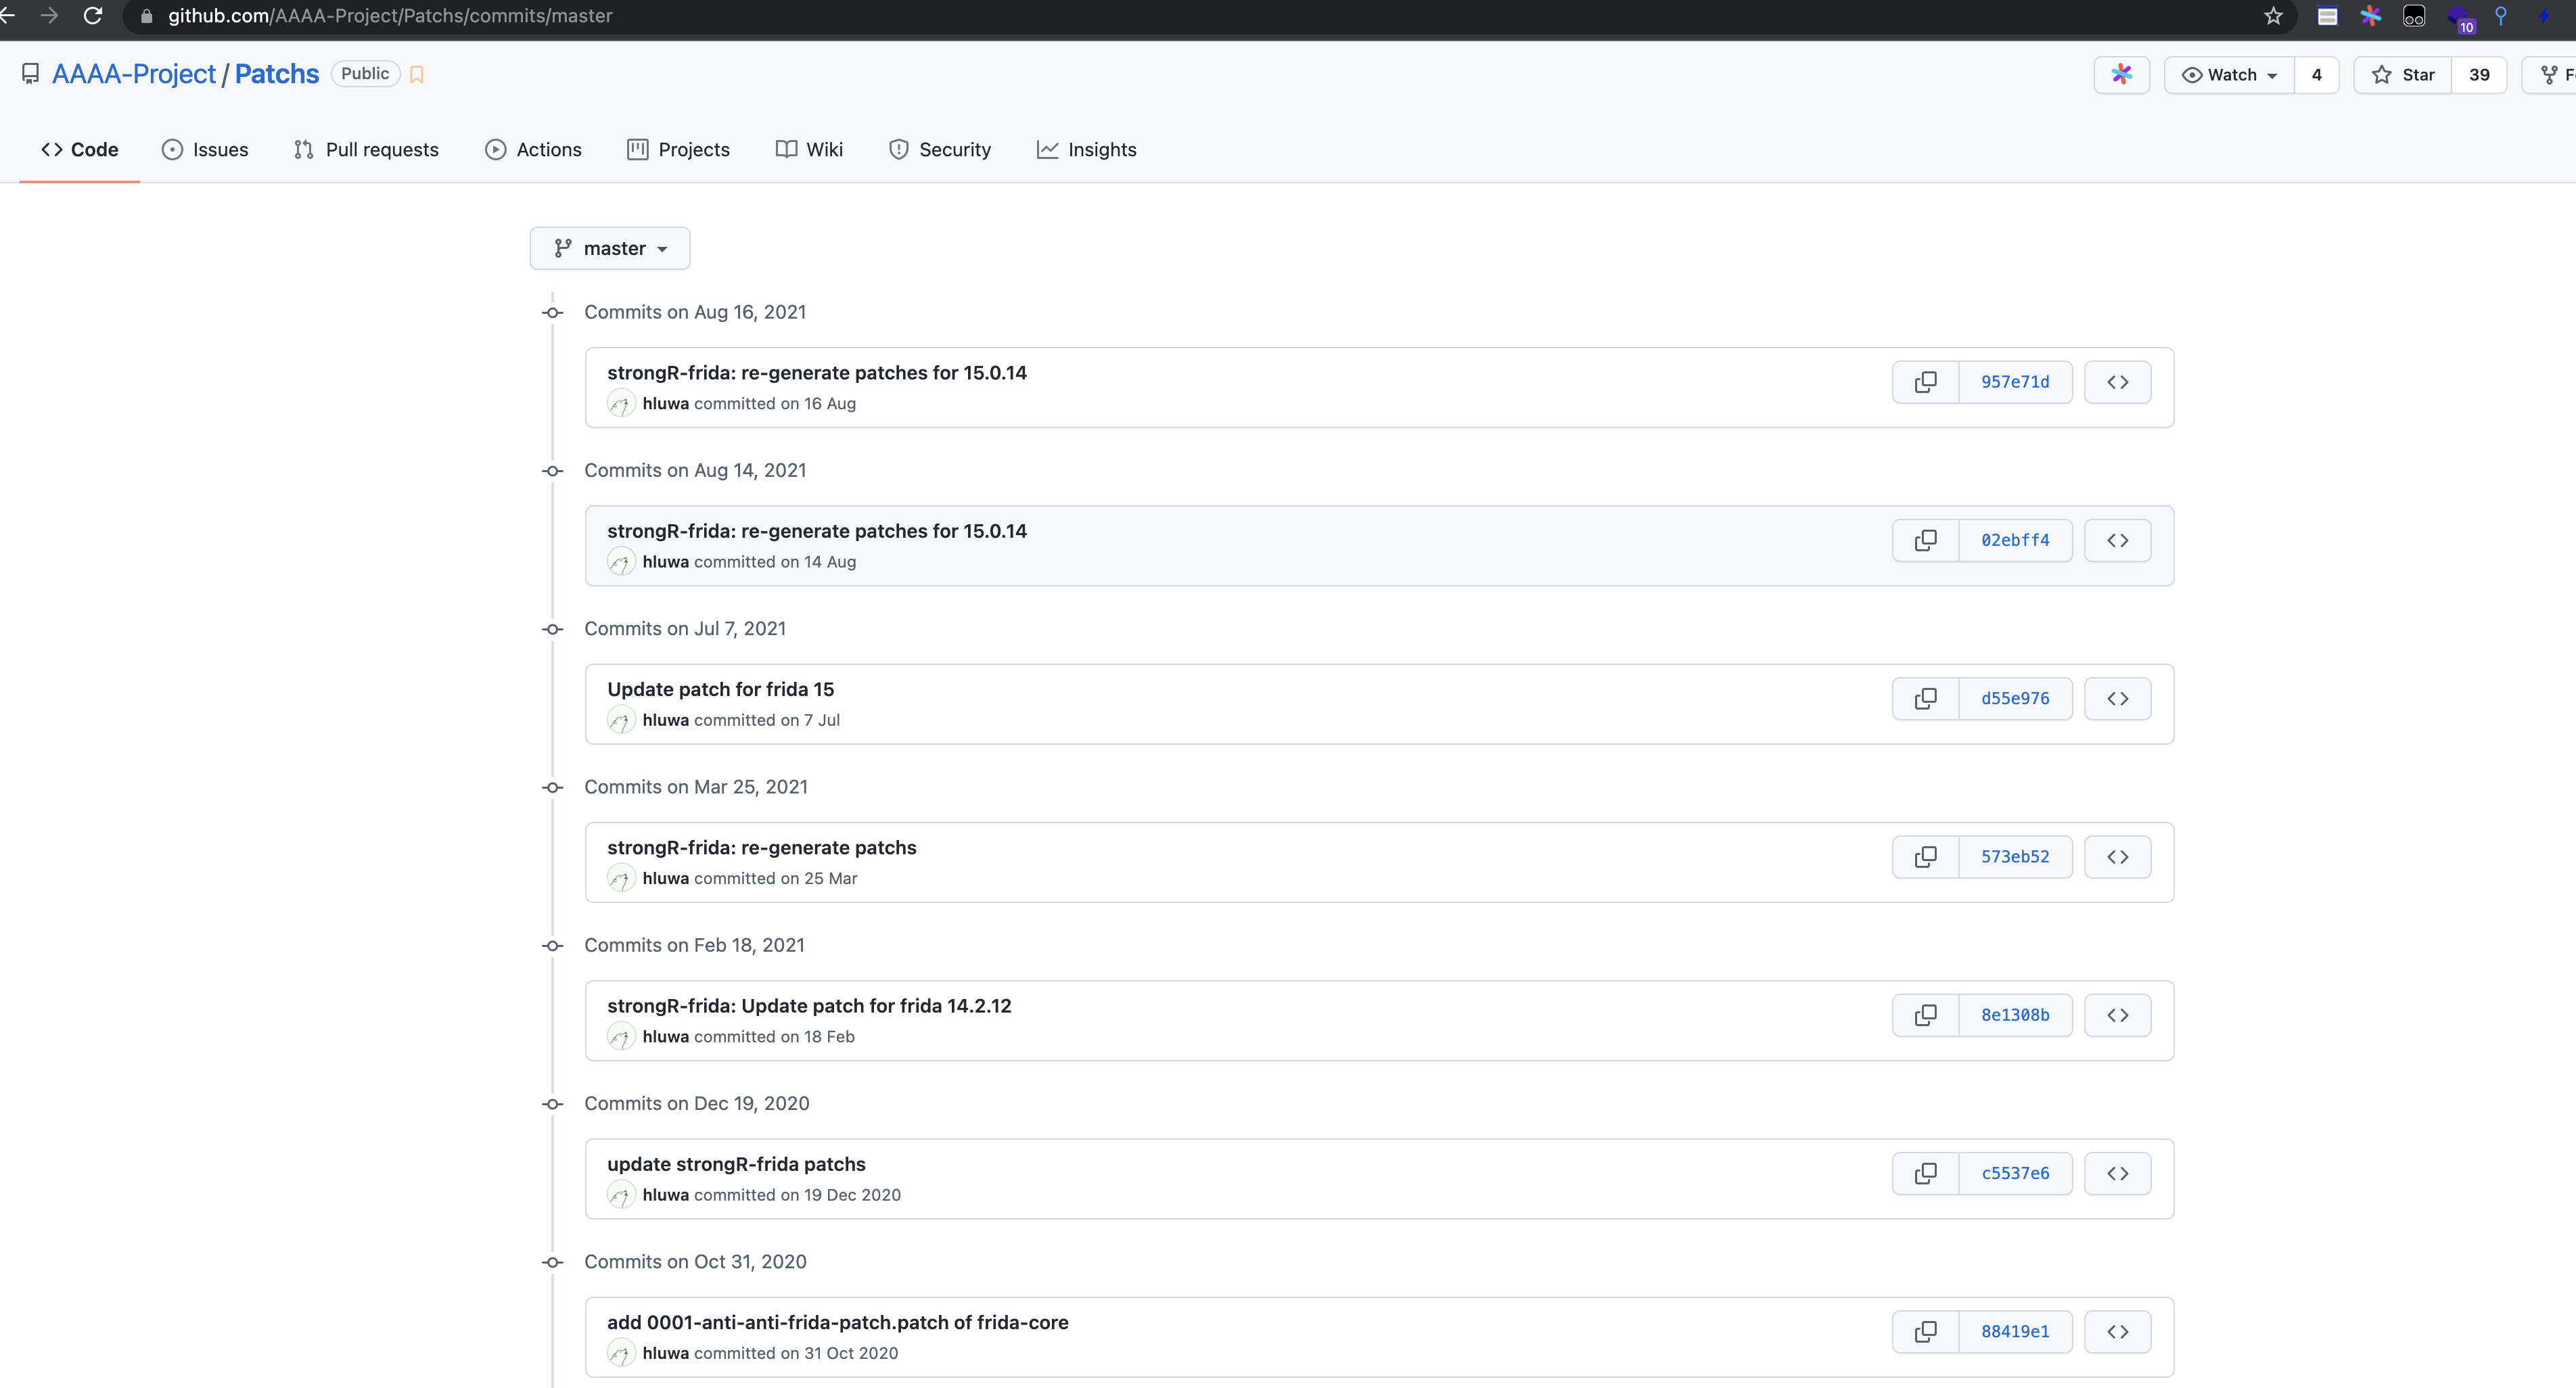Click the browser address bar URL

click(390, 16)
